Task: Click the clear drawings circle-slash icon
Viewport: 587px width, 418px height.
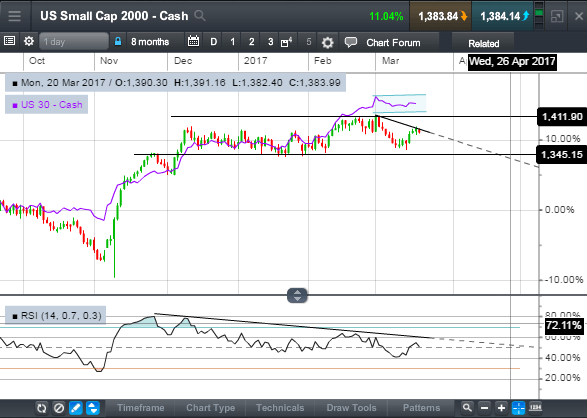Action: click(58, 408)
